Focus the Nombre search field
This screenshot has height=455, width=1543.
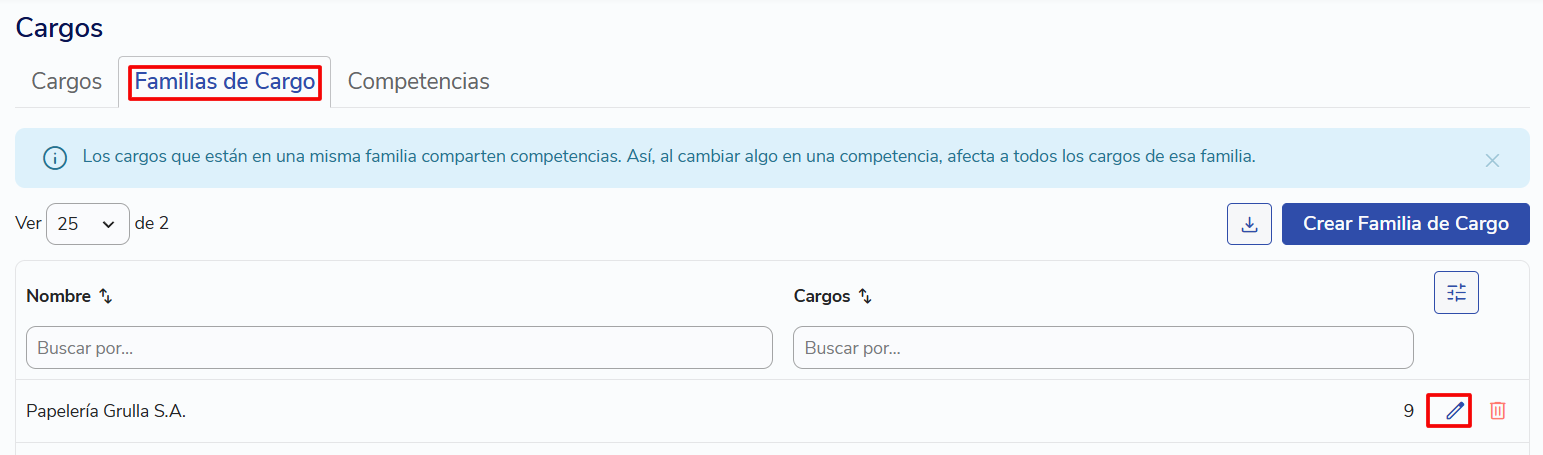[x=399, y=347]
